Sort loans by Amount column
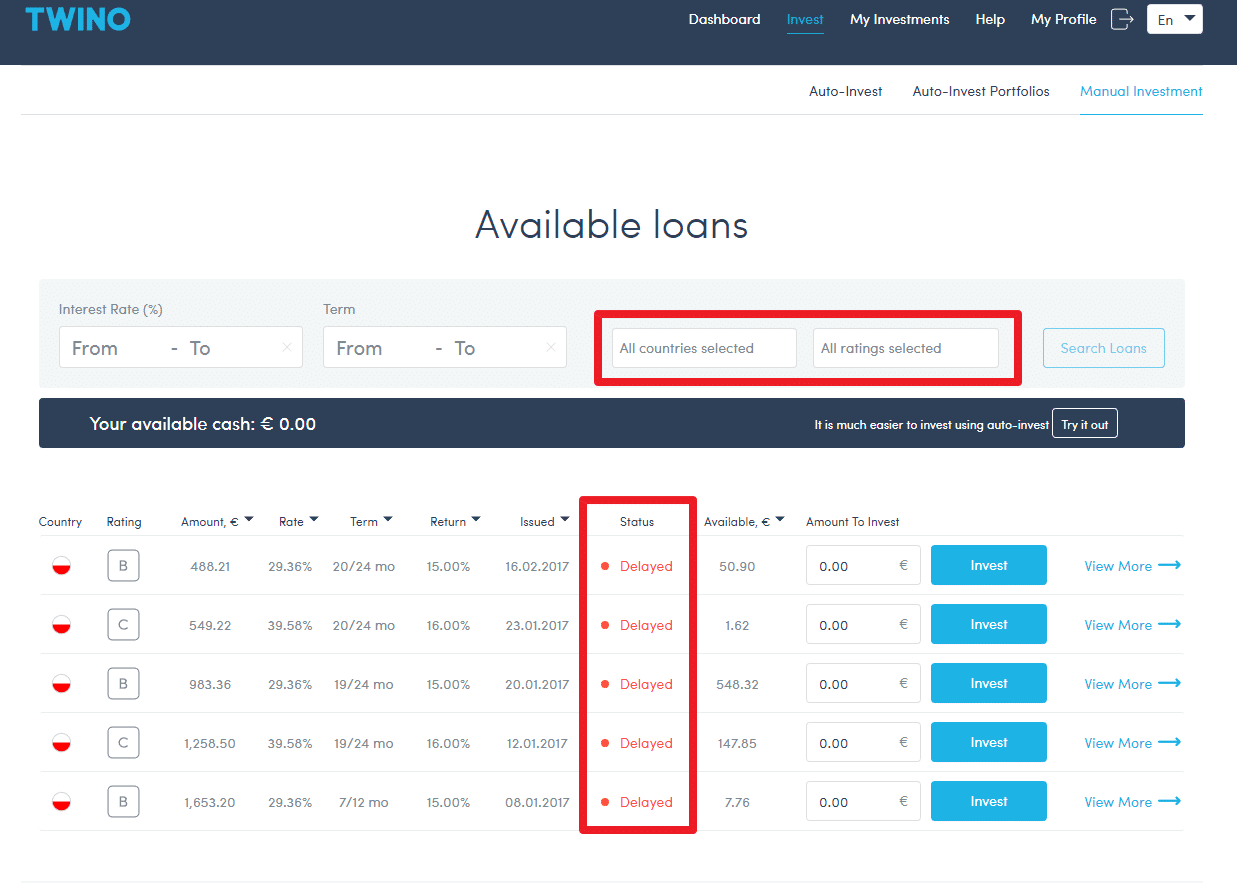This screenshot has height=883, width=1237. [x=217, y=521]
